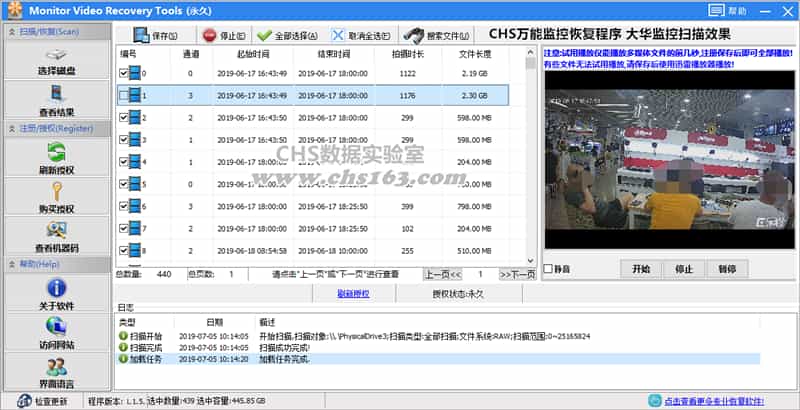Click 查看机器码 icon
Viewport: 800px width, 410px height.
[57, 230]
